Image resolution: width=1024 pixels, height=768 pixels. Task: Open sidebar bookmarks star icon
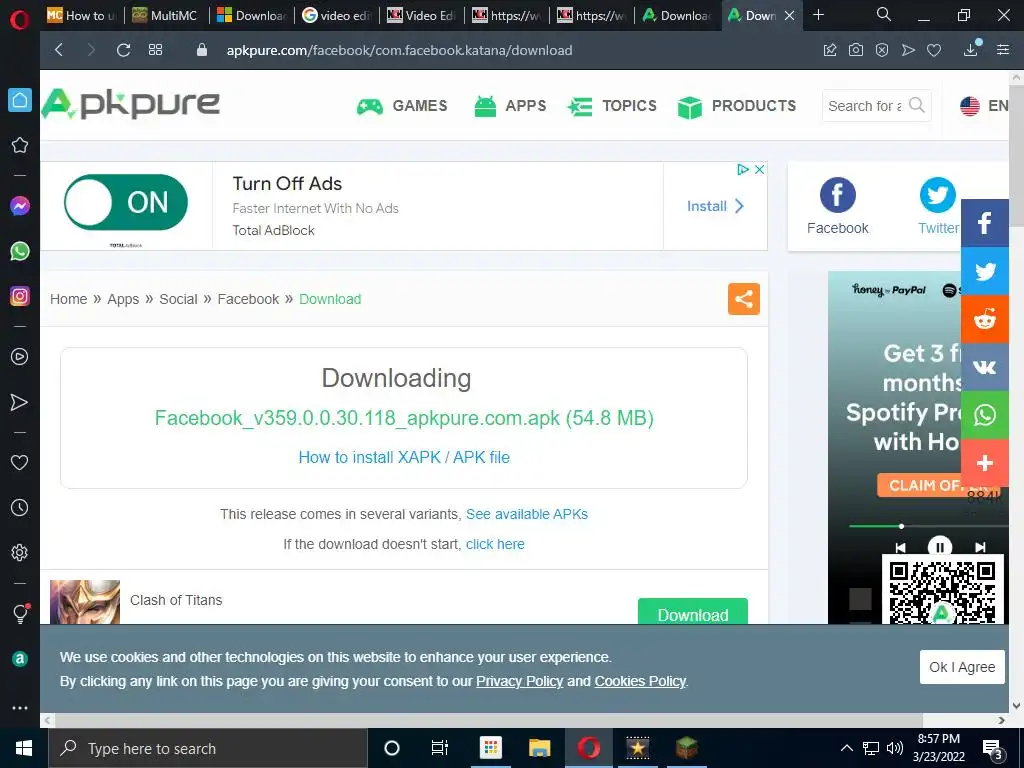coord(20,145)
